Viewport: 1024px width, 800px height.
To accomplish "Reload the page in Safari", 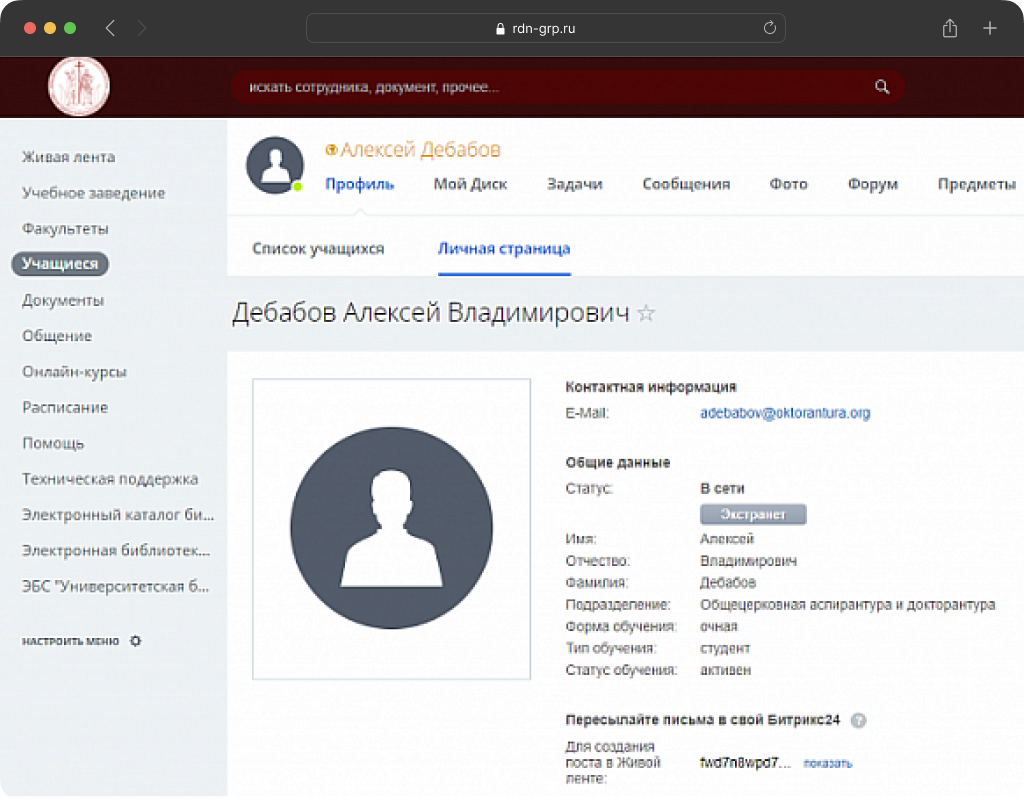I will [x=769, y=29].
